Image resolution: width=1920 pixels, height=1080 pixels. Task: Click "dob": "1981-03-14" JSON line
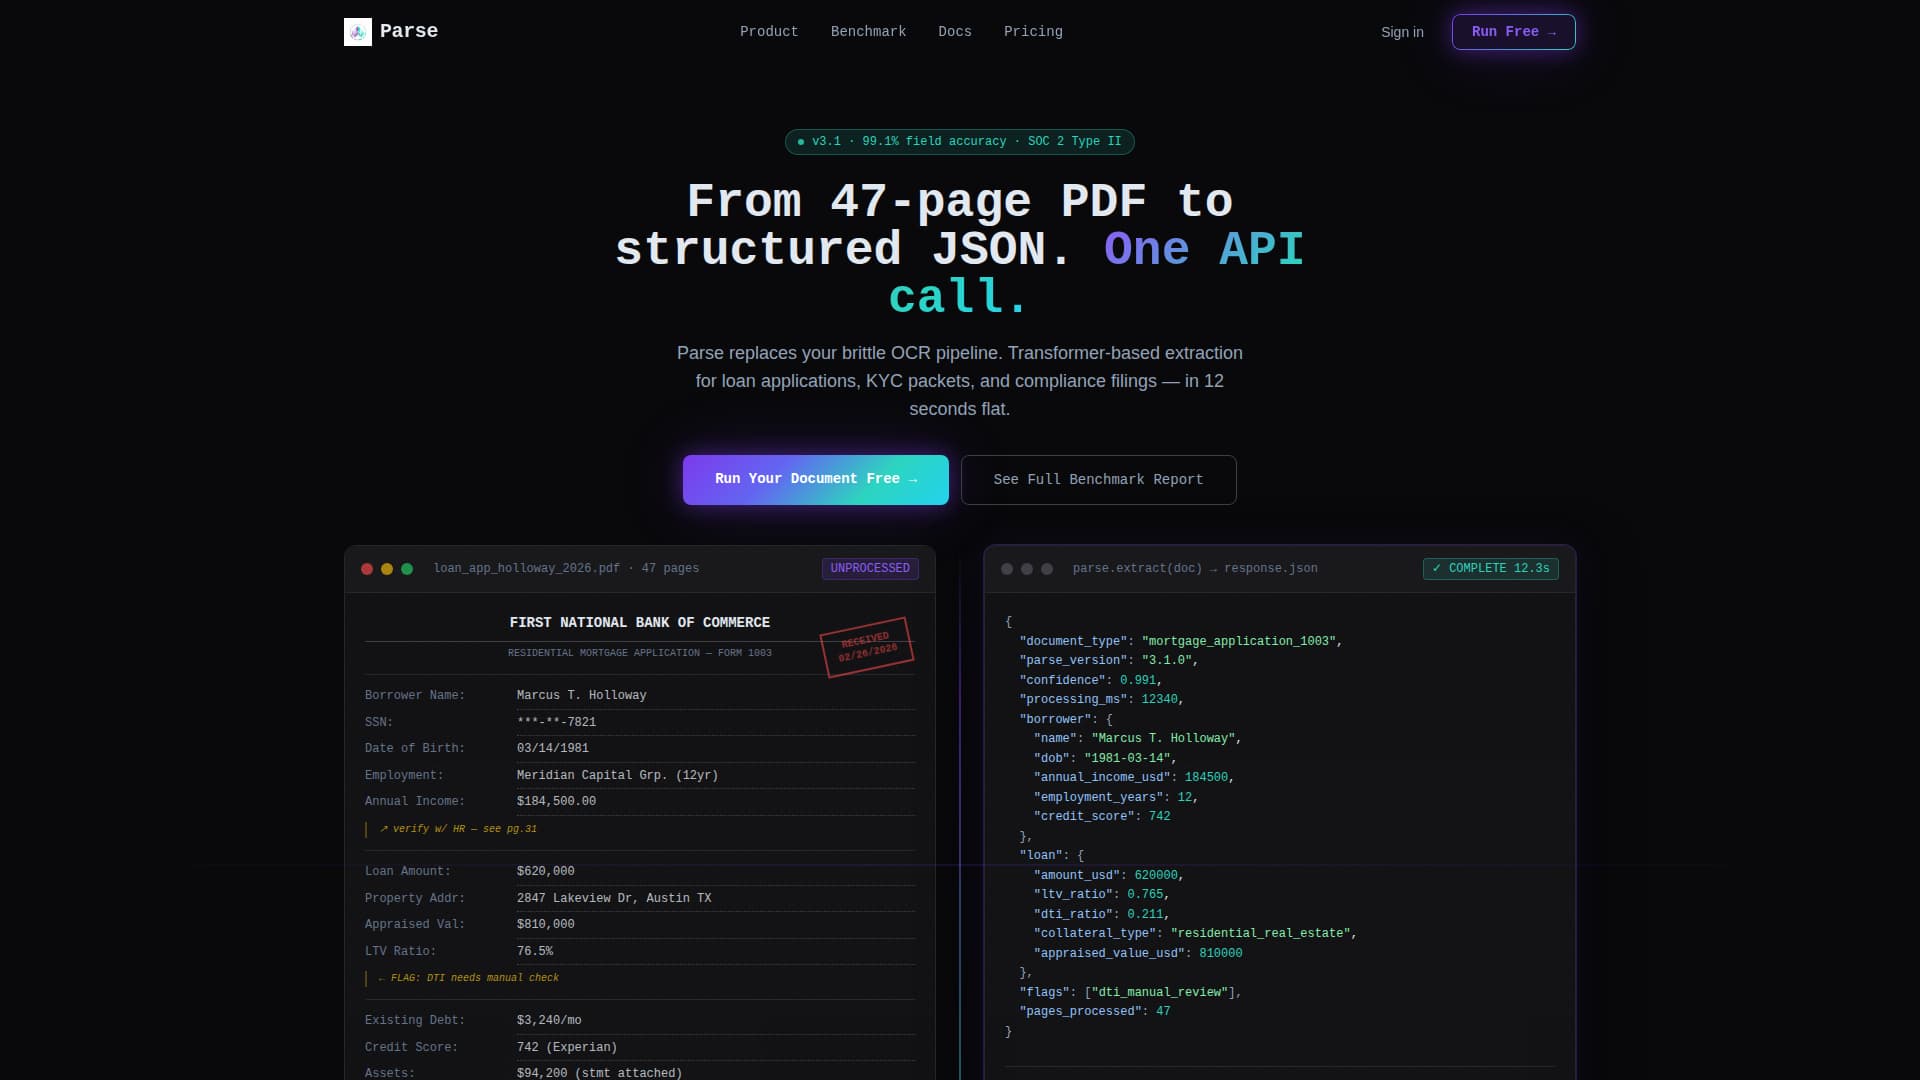1105,759
